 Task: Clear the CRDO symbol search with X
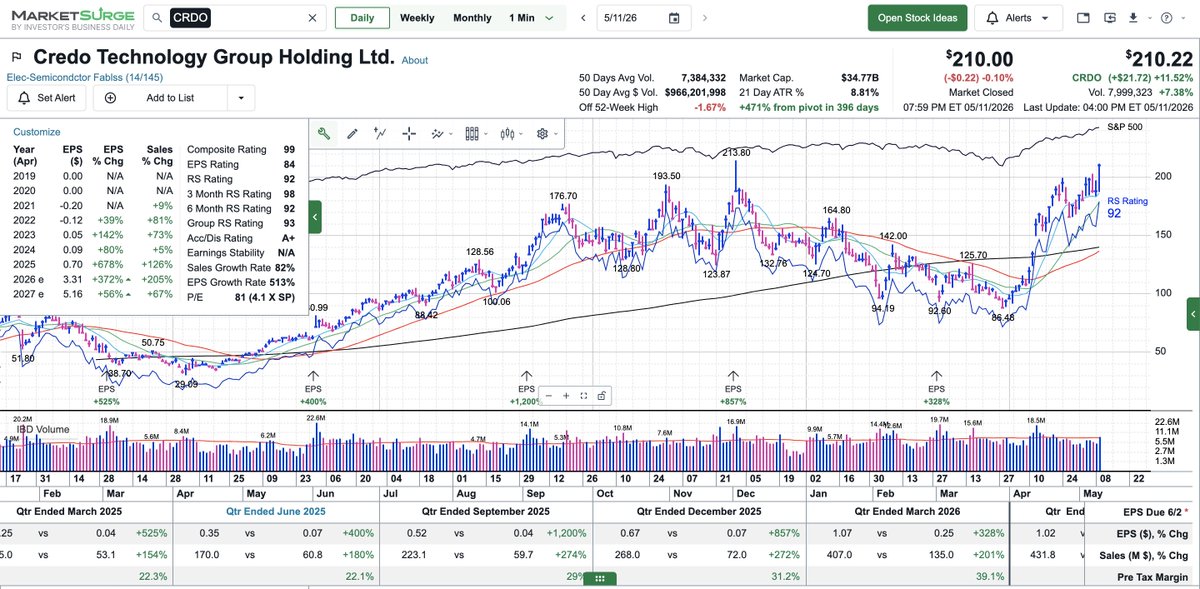[x=311, y=18]
